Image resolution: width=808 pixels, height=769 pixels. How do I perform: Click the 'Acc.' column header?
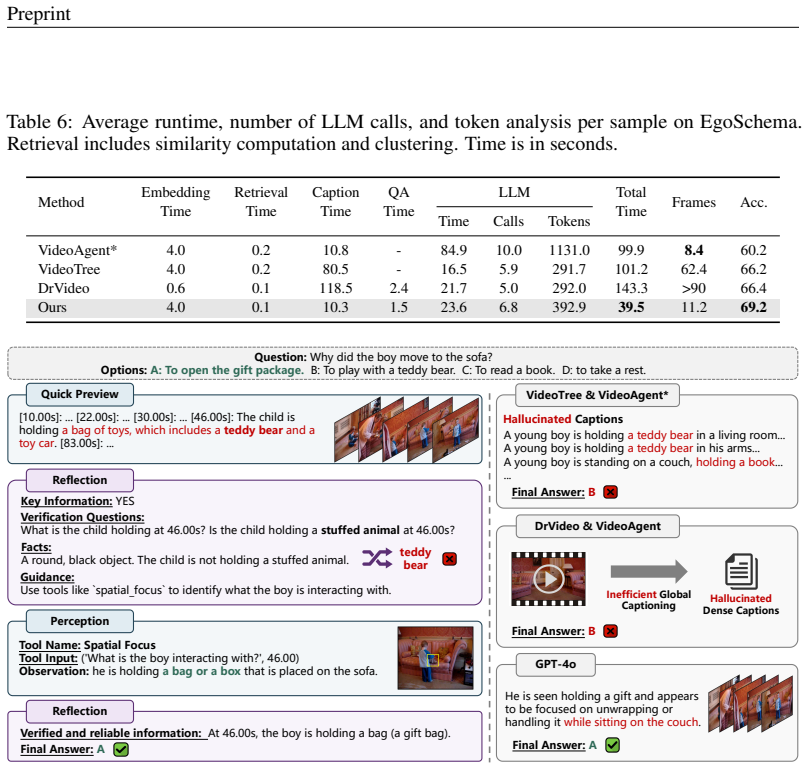click(x=753, y=202)
